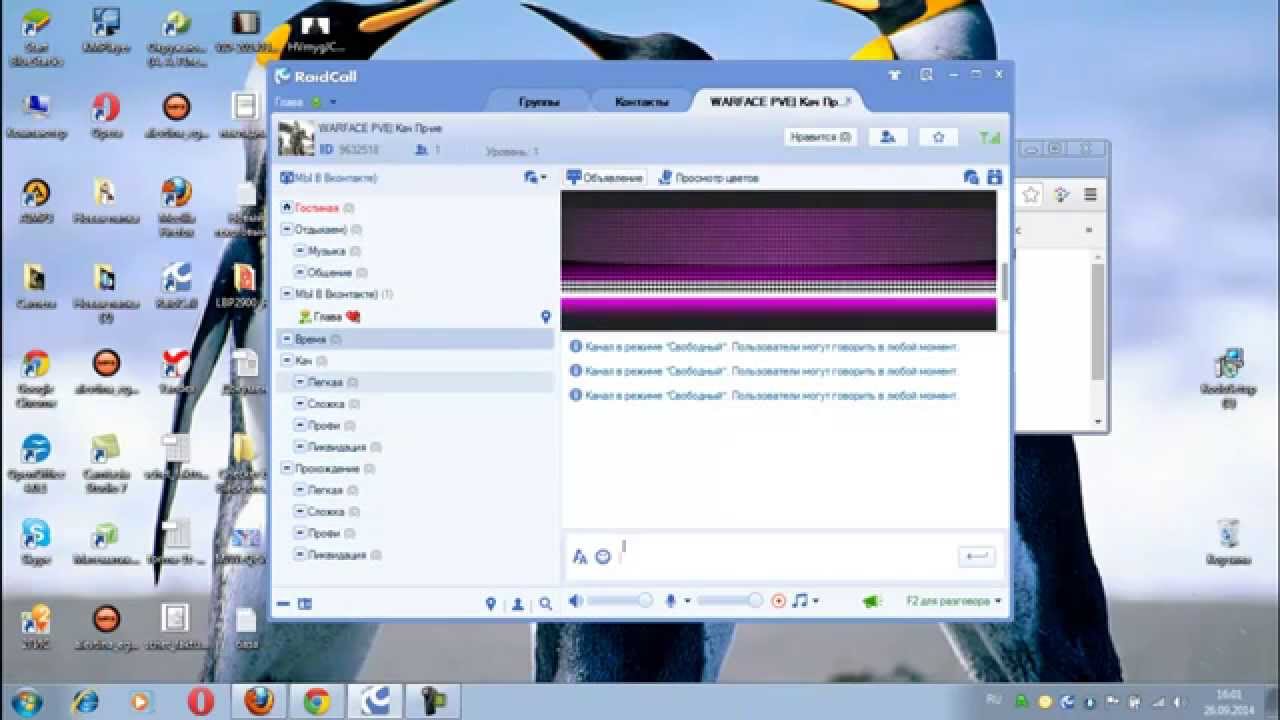Open the microphone options dropdown arrow

pyautogui.click(x=687, y=601)
